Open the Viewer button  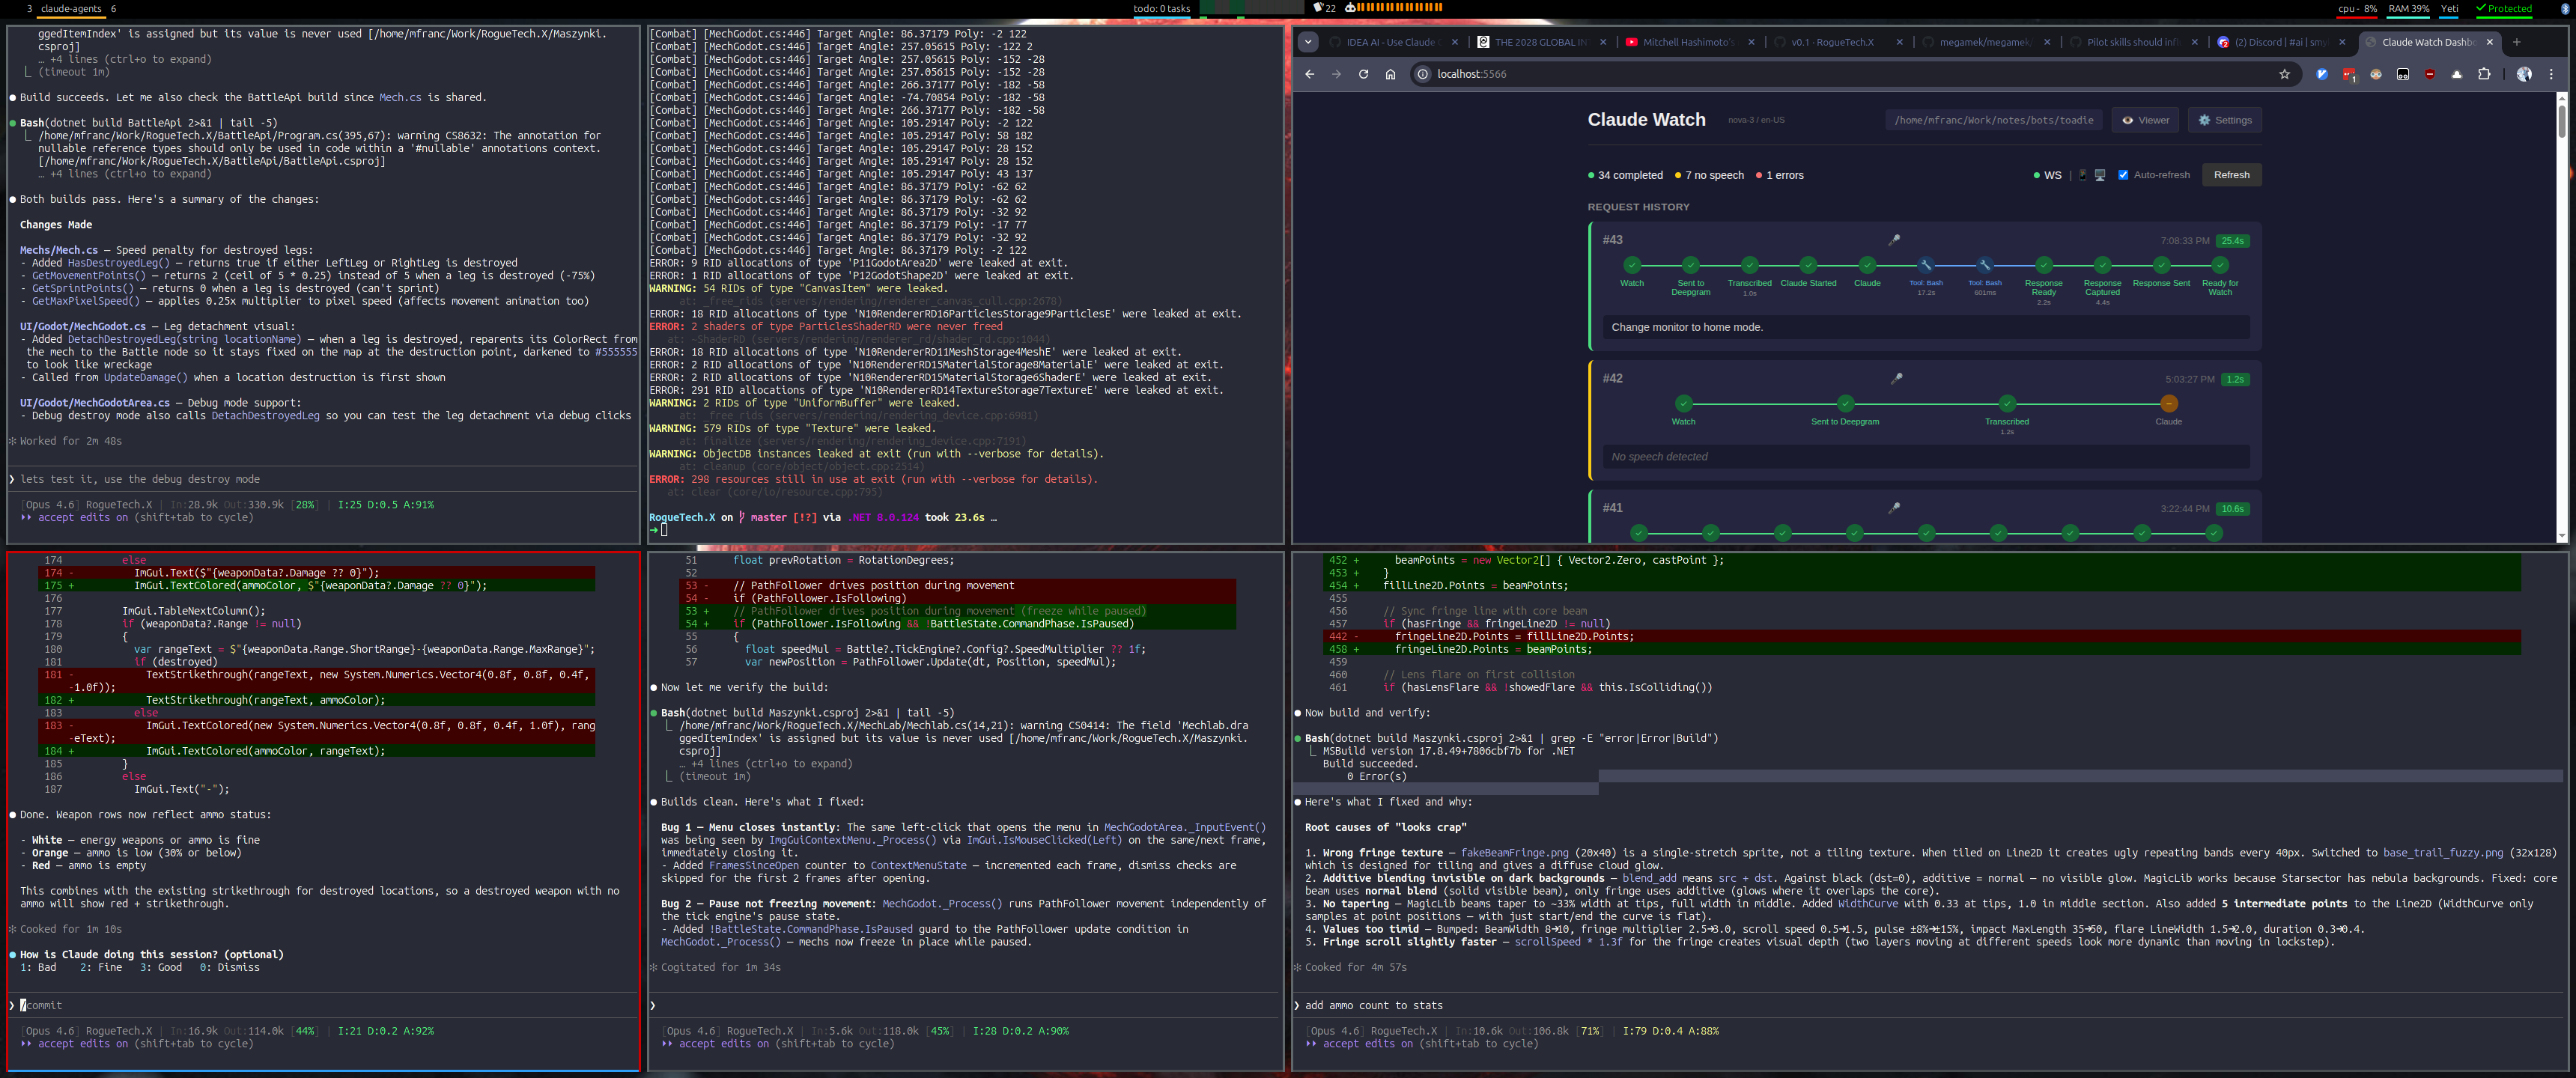point(2145,120)
